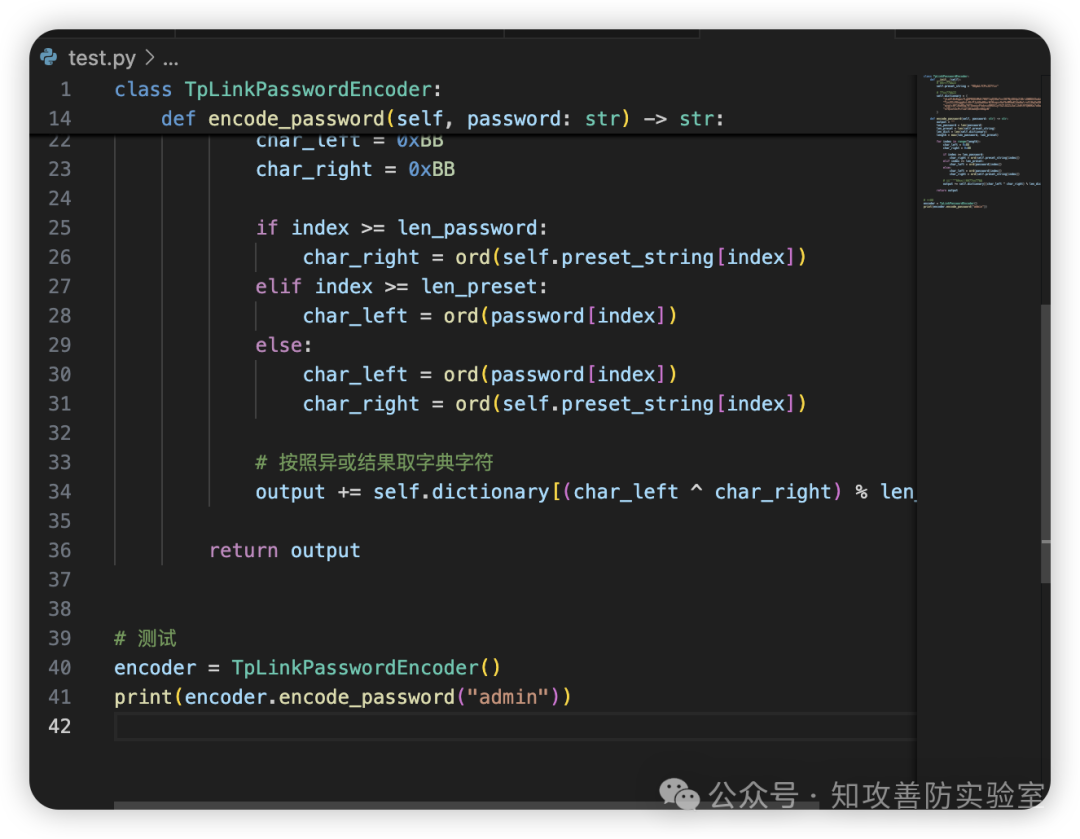
Task: Click line 26's char_right preset_string assignment
Action: (x=554, y=258)
